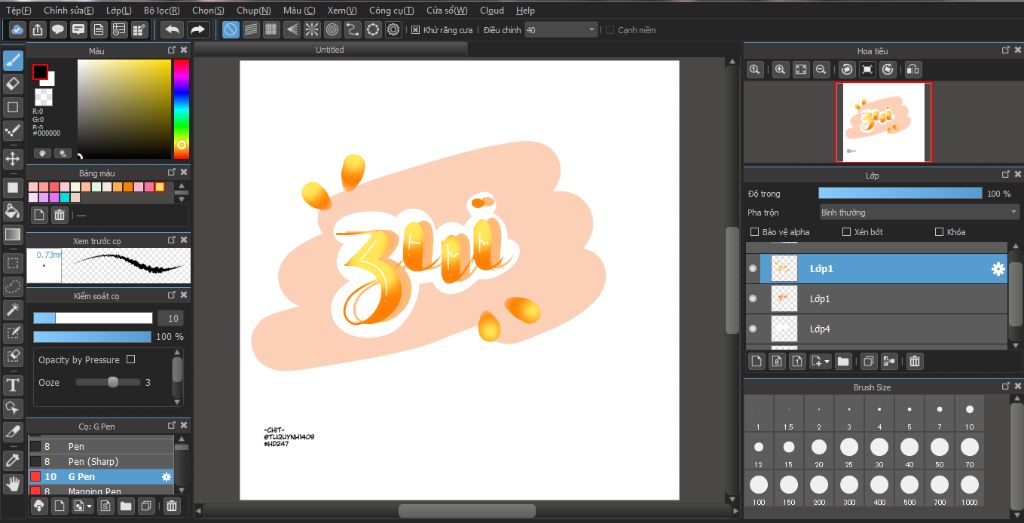Select the Mapping Pen brush
The width and height of the screenshot is (1024, 523).
101,491
